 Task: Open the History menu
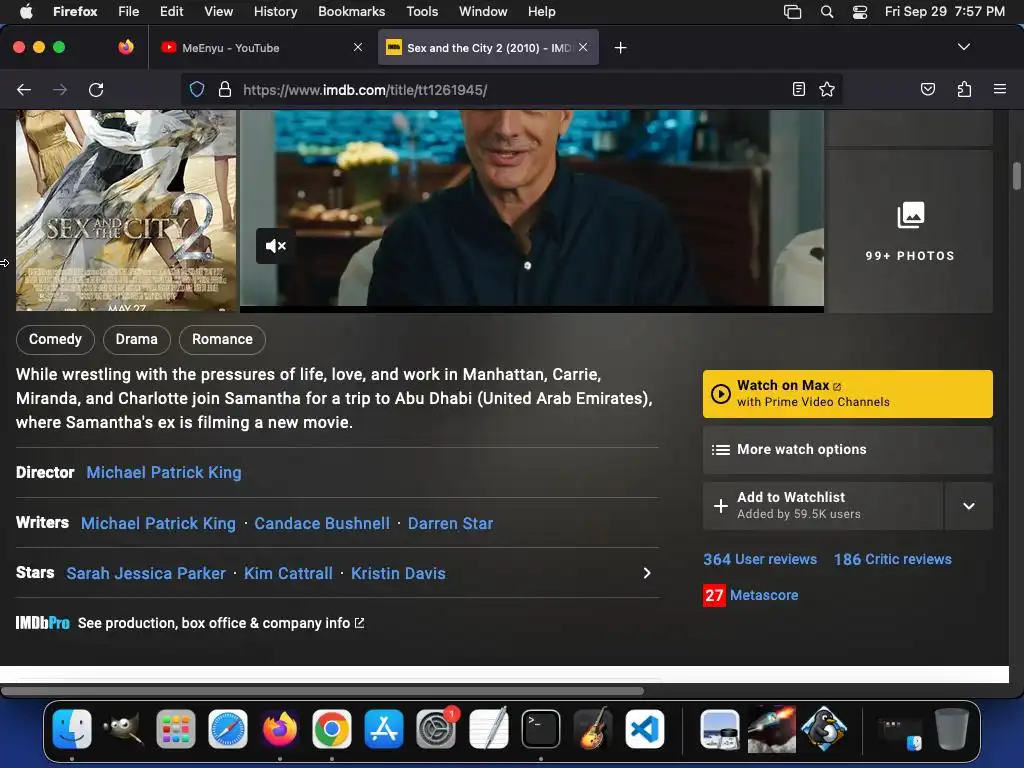pos(276,11)
